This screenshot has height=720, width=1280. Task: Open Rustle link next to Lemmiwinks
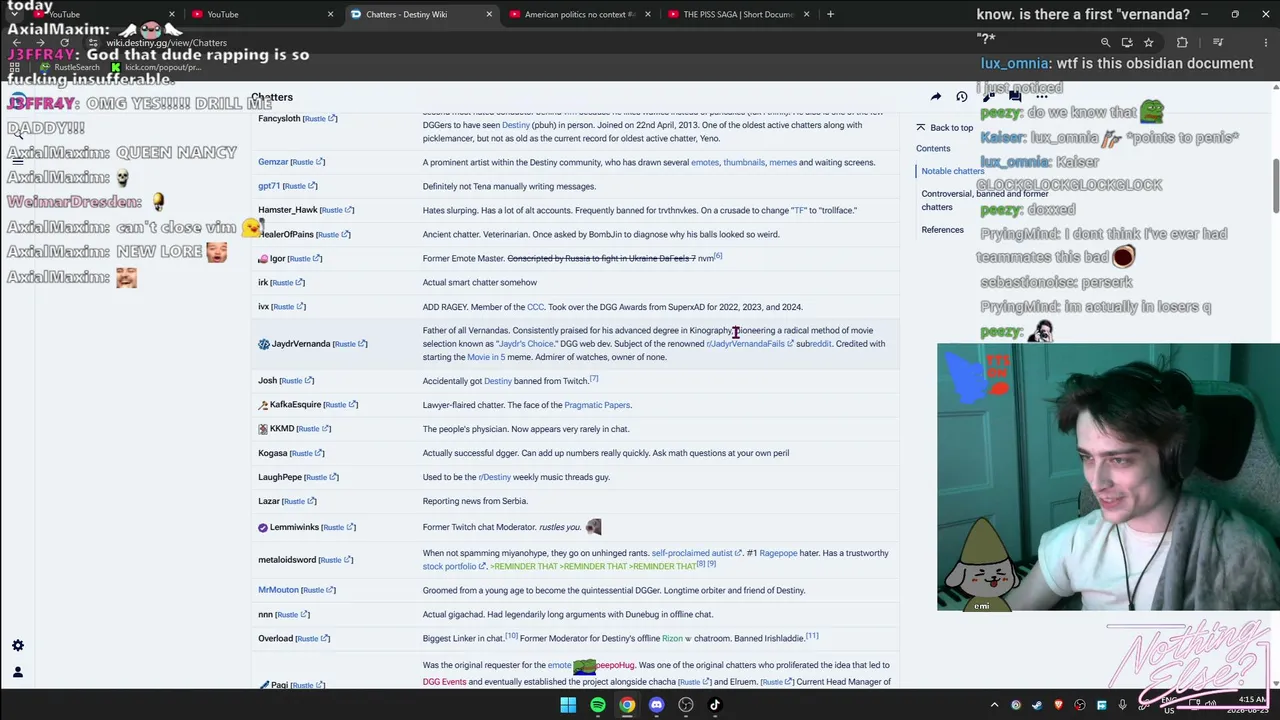(x=339, y=527)
